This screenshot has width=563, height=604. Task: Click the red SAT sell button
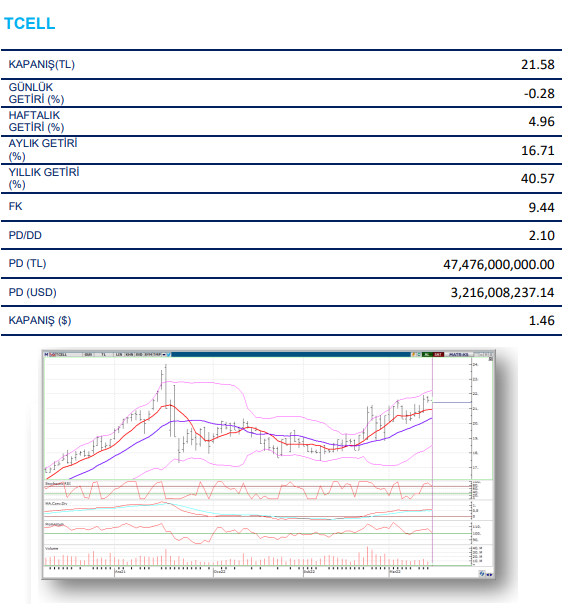[x=438, y=354]
